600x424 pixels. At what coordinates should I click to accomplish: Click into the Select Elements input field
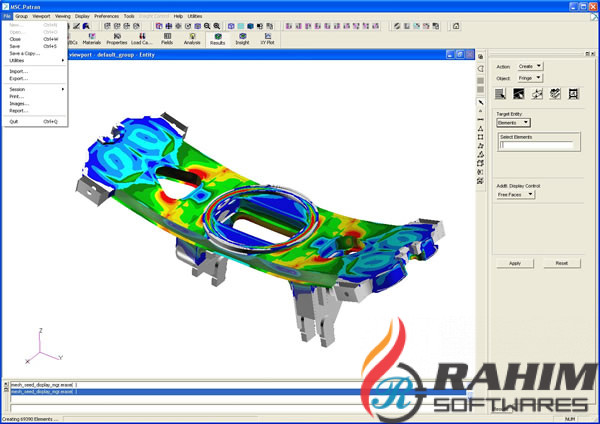click(x=536, y=145)
